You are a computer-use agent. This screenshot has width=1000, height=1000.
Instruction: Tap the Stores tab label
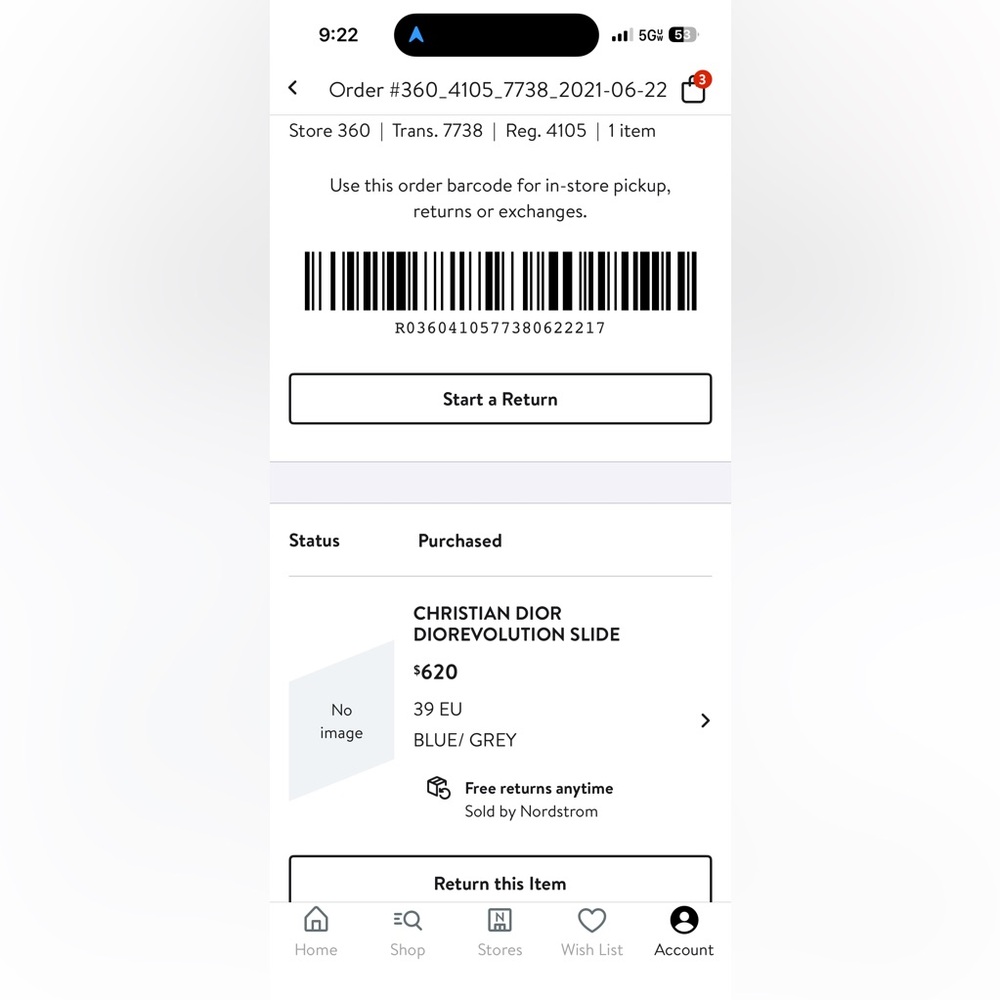[x=499, y=950]
